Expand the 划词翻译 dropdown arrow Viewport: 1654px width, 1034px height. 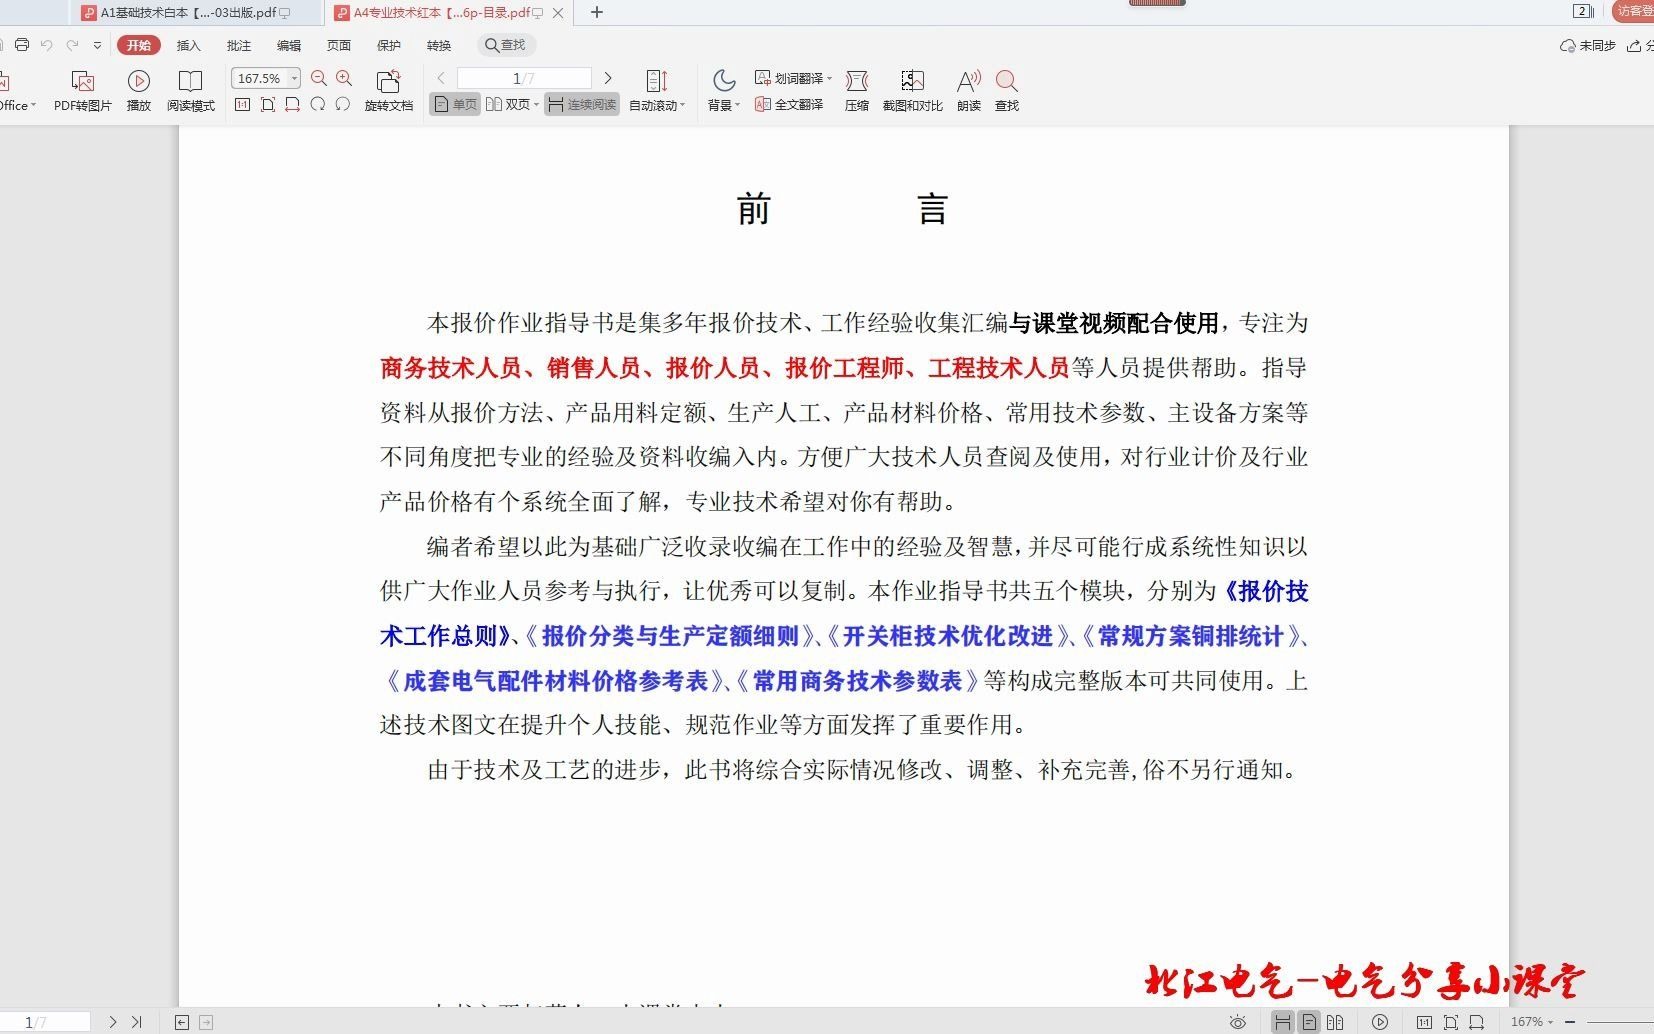[x=830, y=78]
